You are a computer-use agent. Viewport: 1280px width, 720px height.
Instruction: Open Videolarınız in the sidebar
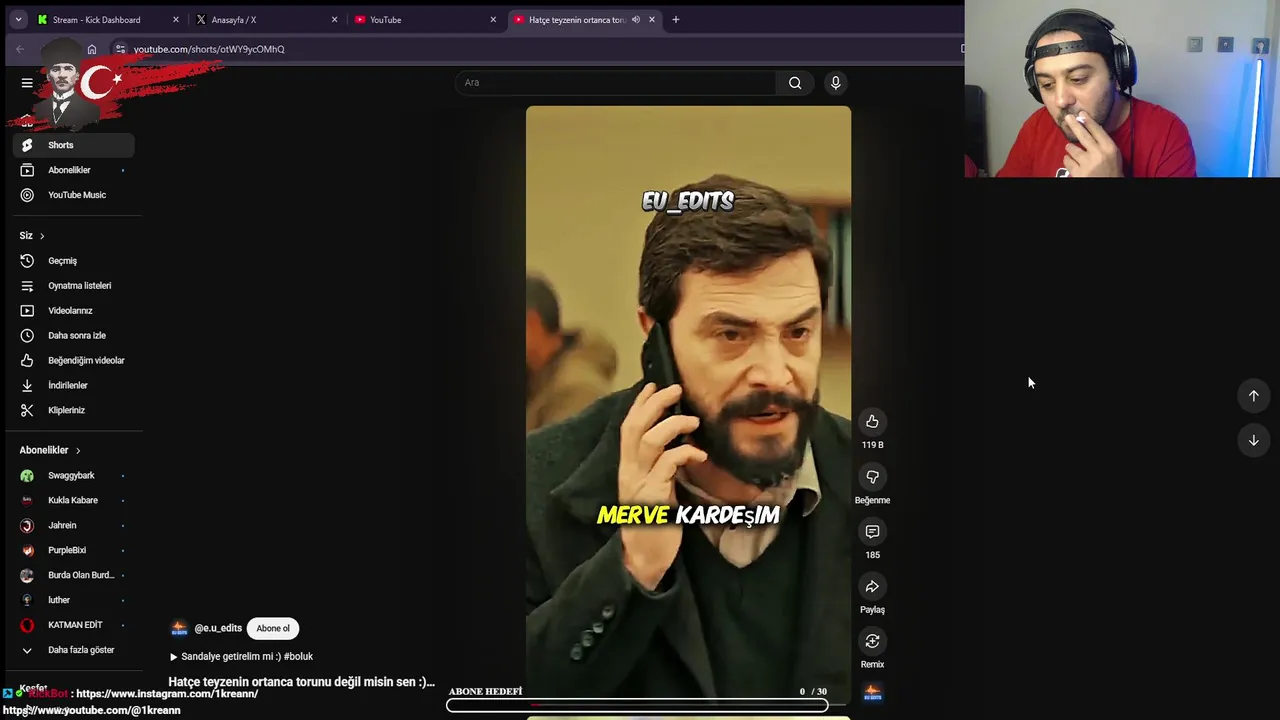[74, 311]
